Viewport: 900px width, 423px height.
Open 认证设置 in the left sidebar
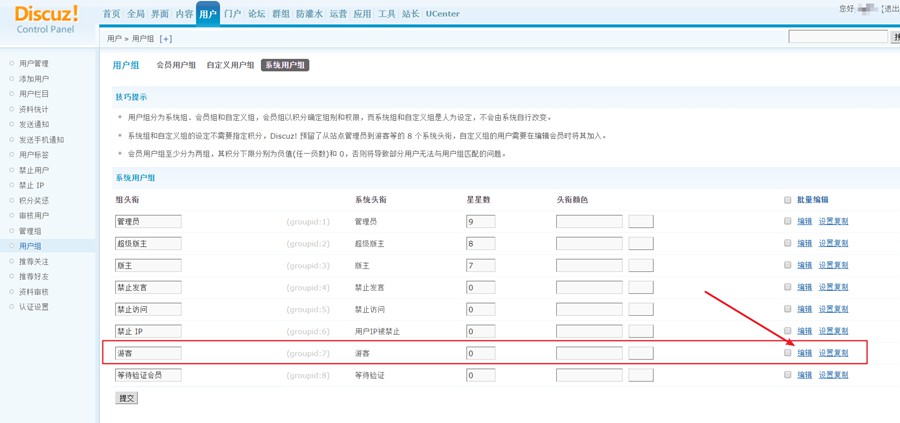coord(33,307)
